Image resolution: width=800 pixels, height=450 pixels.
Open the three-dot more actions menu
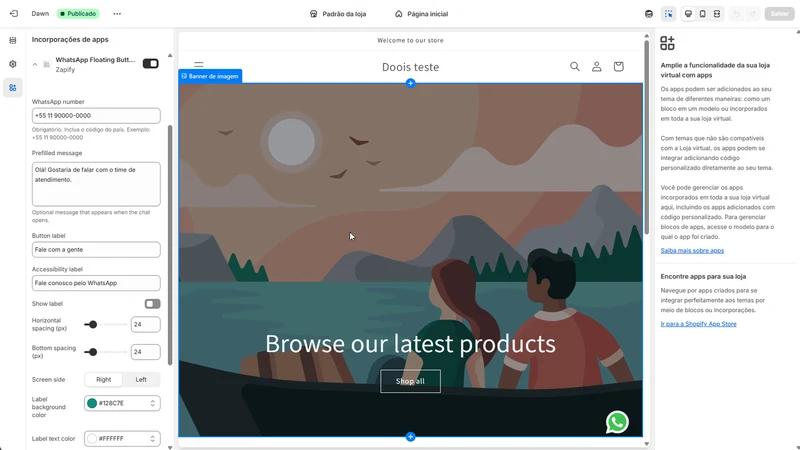117,14
